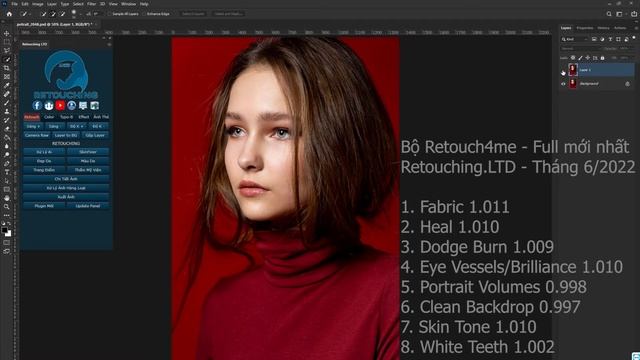Toggle lock position in Layers panel

coord(588,58)
